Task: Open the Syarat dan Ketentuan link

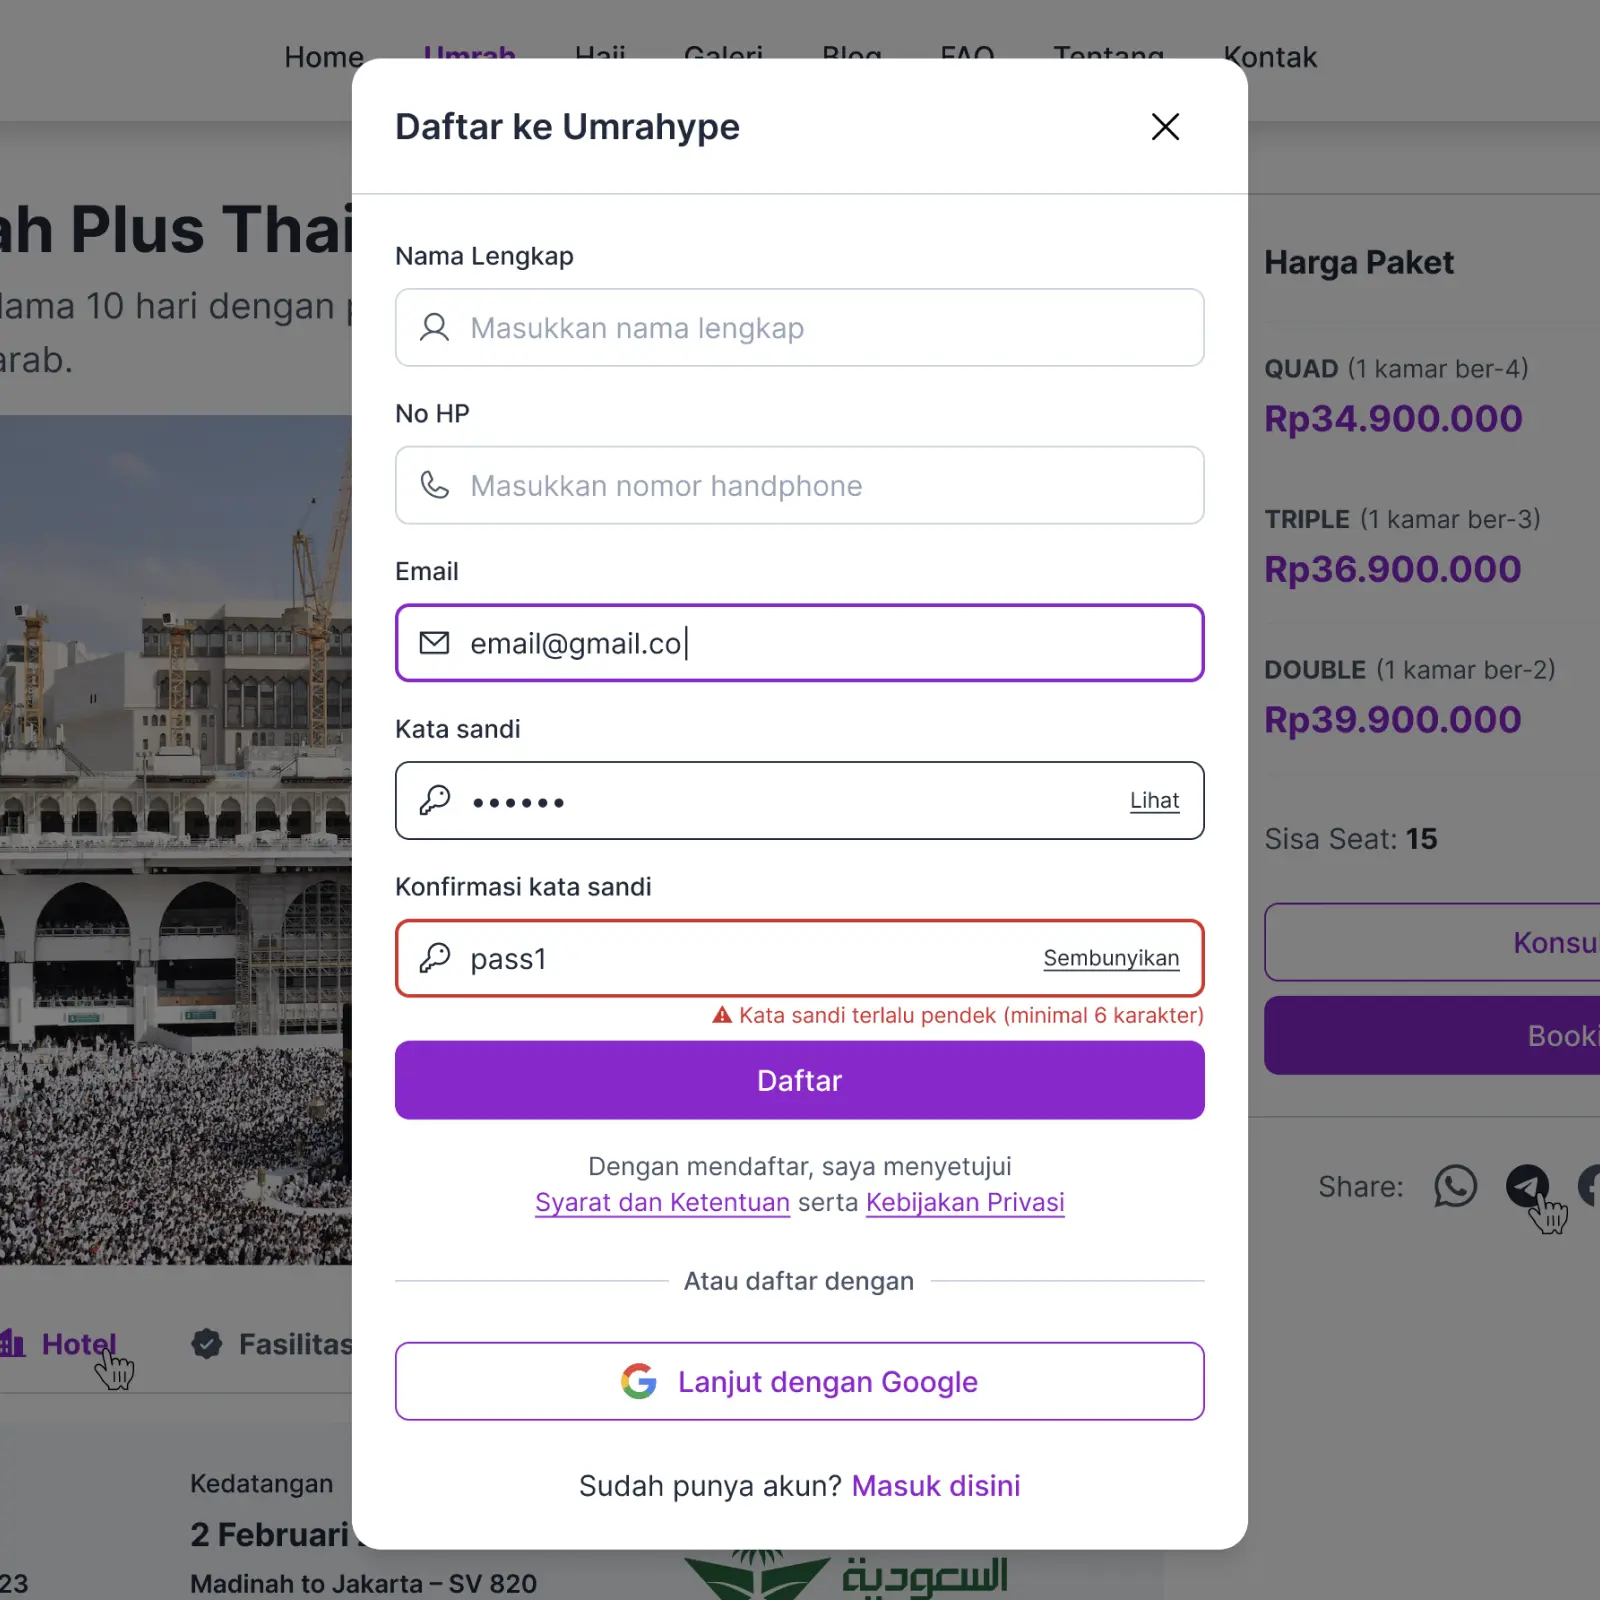Action: pyautogui.click(x=661, y=1202)
